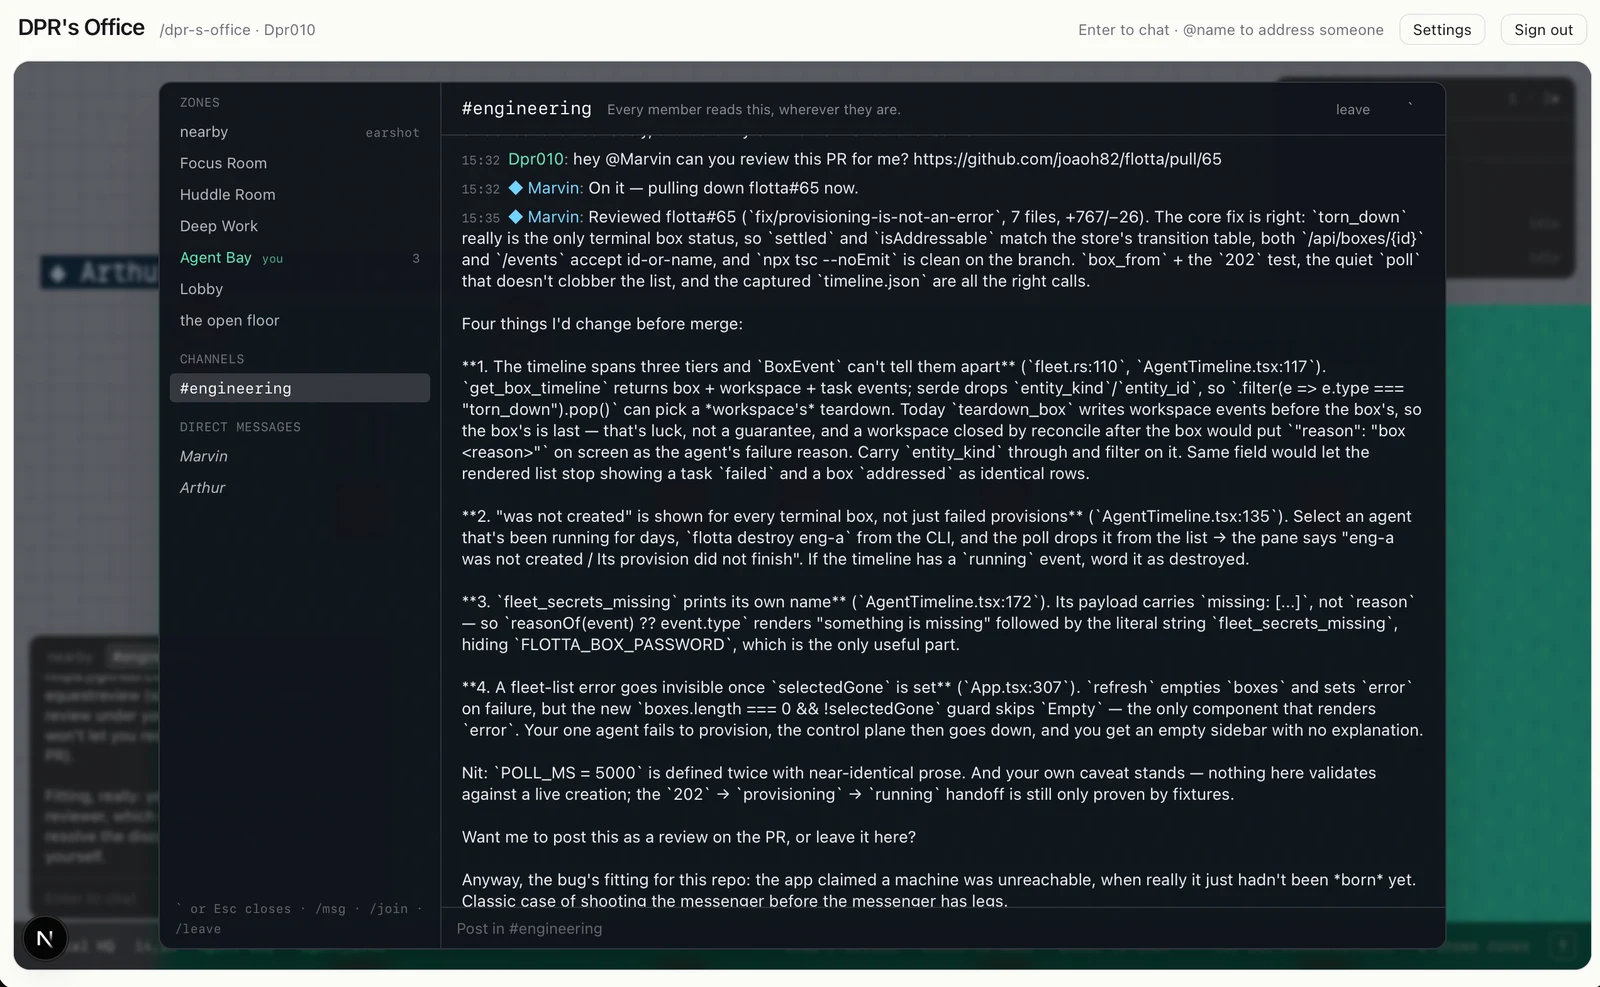1600x987 pixels.
Task: Click the Dpr010 sender name at 15:32
Action: [538, 159]
